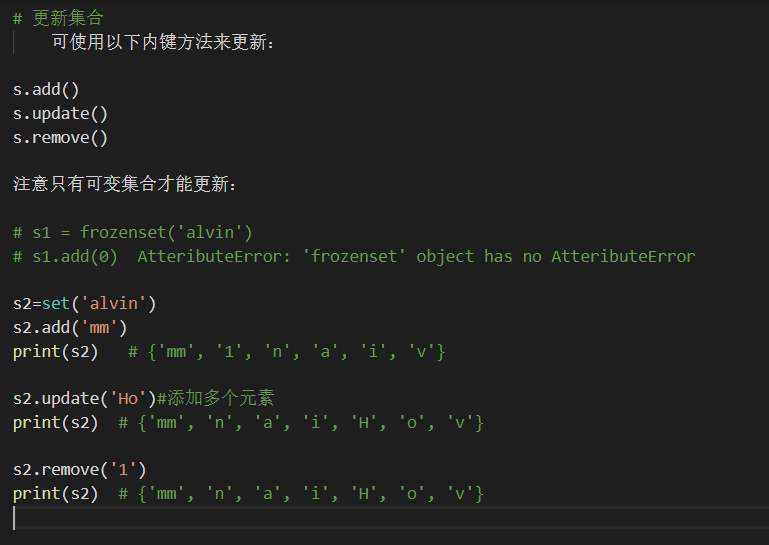Click on the s.remove() line
Image resolution: width=769 pixels, height=545 pixels.
tap(60, 138)
